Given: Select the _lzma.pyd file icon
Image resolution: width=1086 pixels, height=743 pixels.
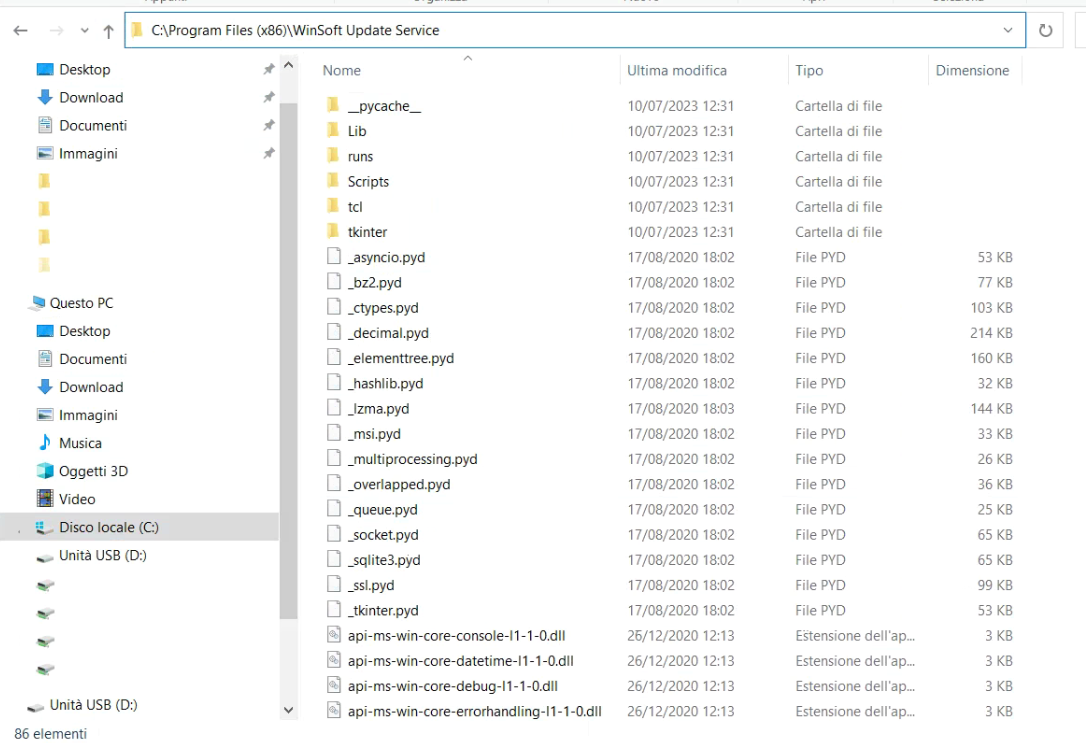Looking at the screenshot, I should tap(334, 408).
